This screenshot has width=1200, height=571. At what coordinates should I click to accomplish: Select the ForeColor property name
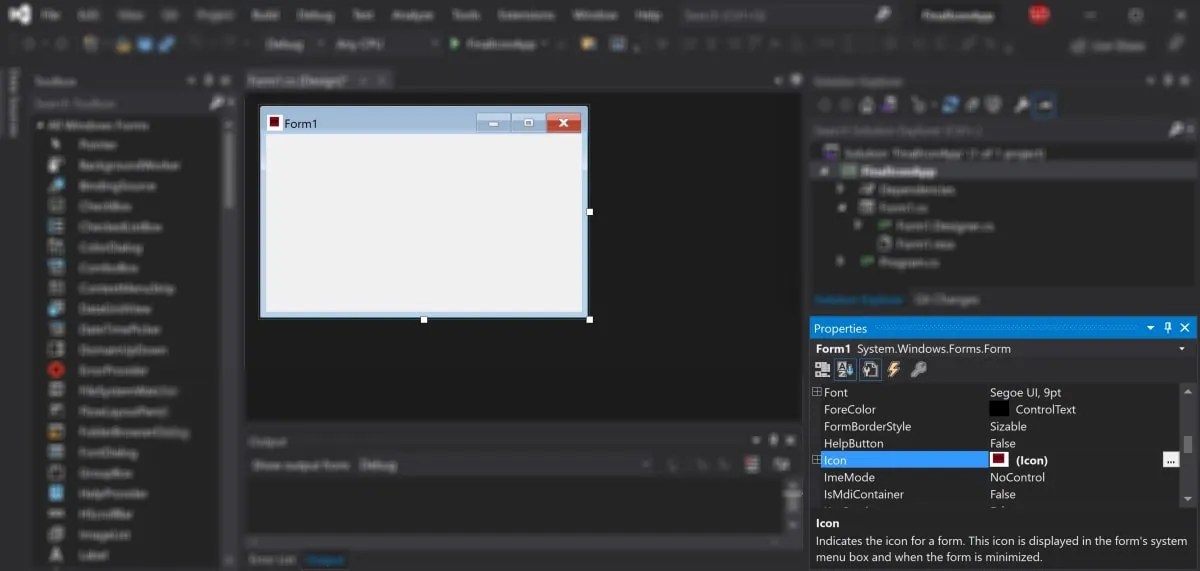tap(850, 409)
